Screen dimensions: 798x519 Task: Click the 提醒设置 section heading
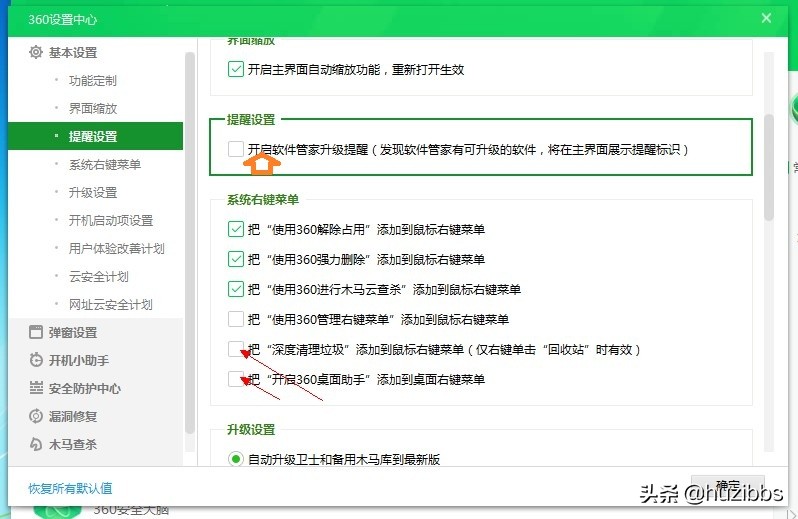tap(251, 120)
